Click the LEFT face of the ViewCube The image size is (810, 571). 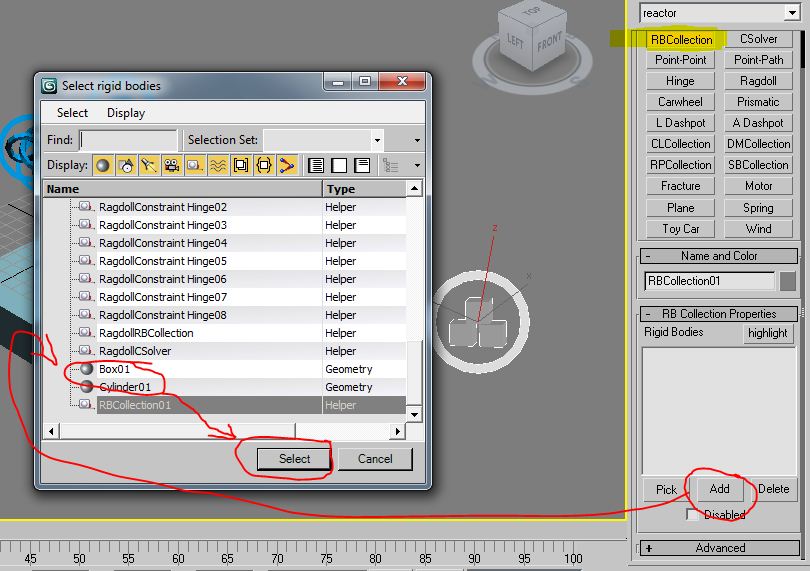pyautogui.click(x=515, y=40)
